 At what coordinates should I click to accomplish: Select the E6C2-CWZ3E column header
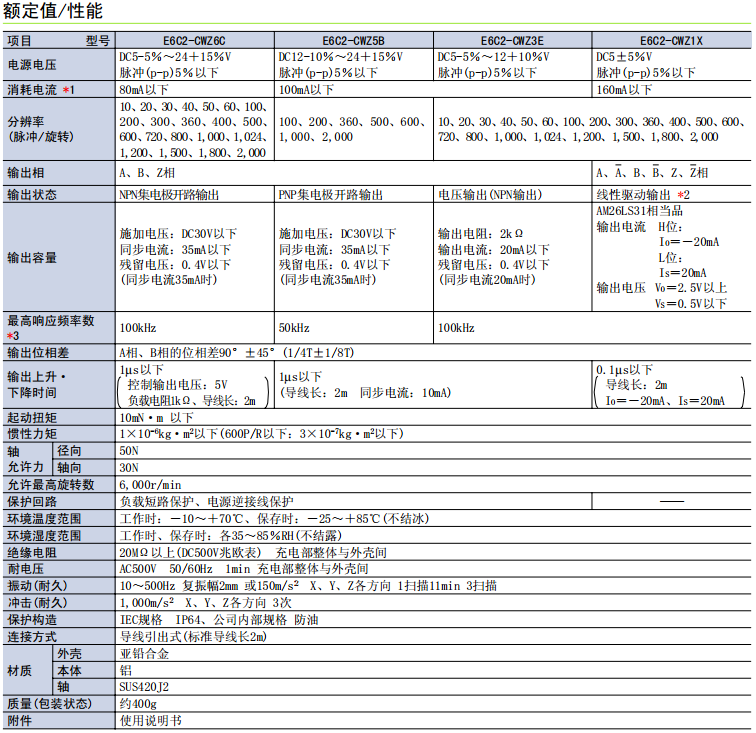[512, 41]
